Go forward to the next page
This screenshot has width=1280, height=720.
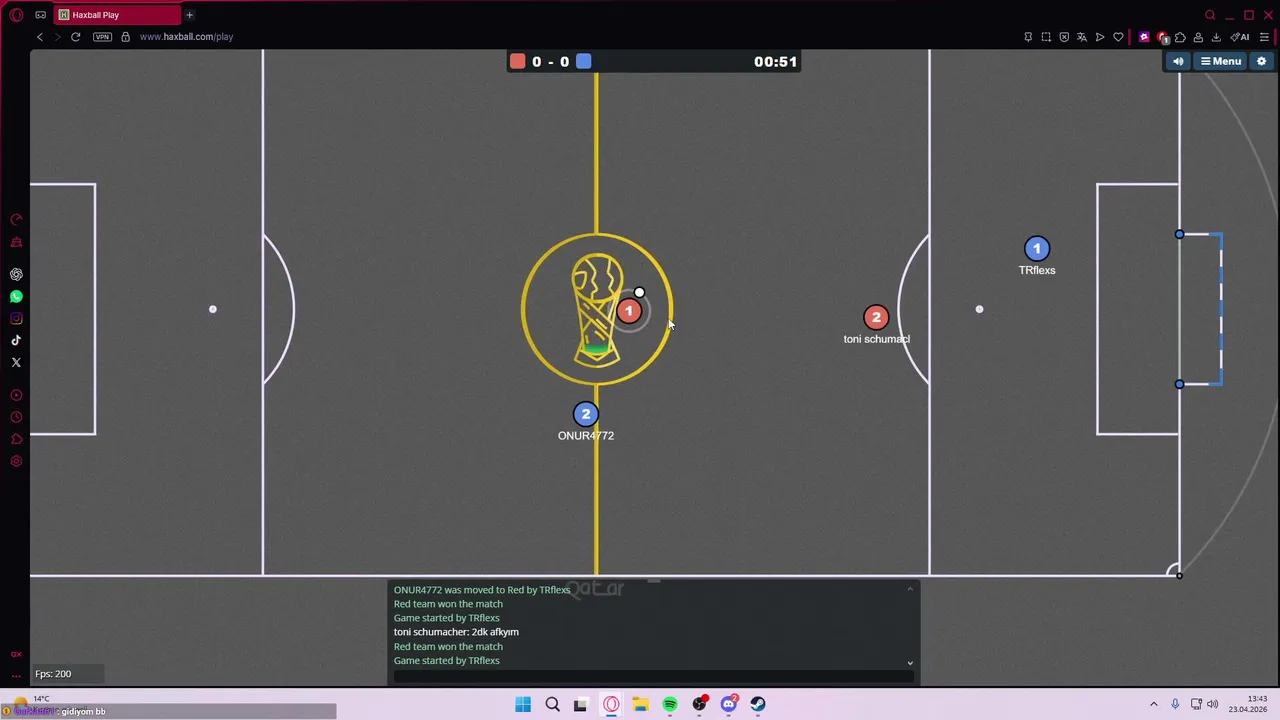[x=57, y=37]
